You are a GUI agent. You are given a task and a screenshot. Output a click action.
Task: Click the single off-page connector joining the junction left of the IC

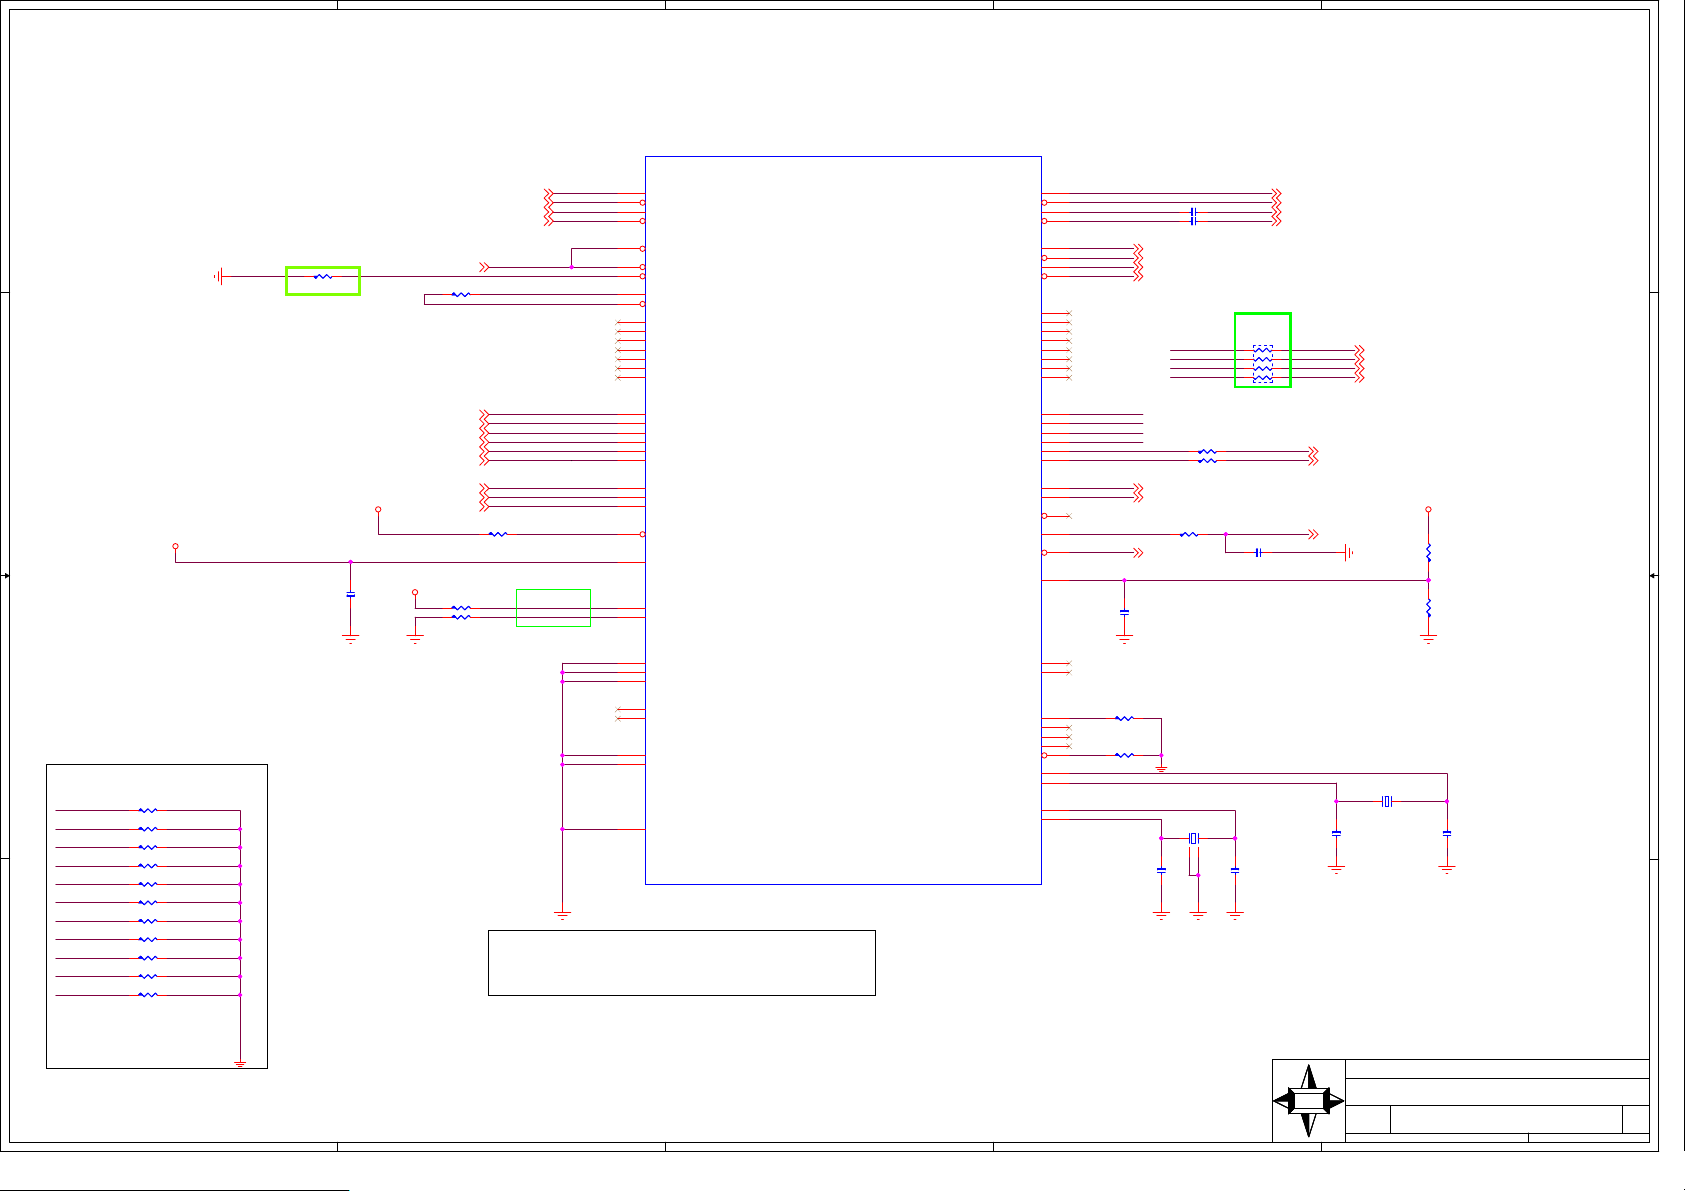484,267
